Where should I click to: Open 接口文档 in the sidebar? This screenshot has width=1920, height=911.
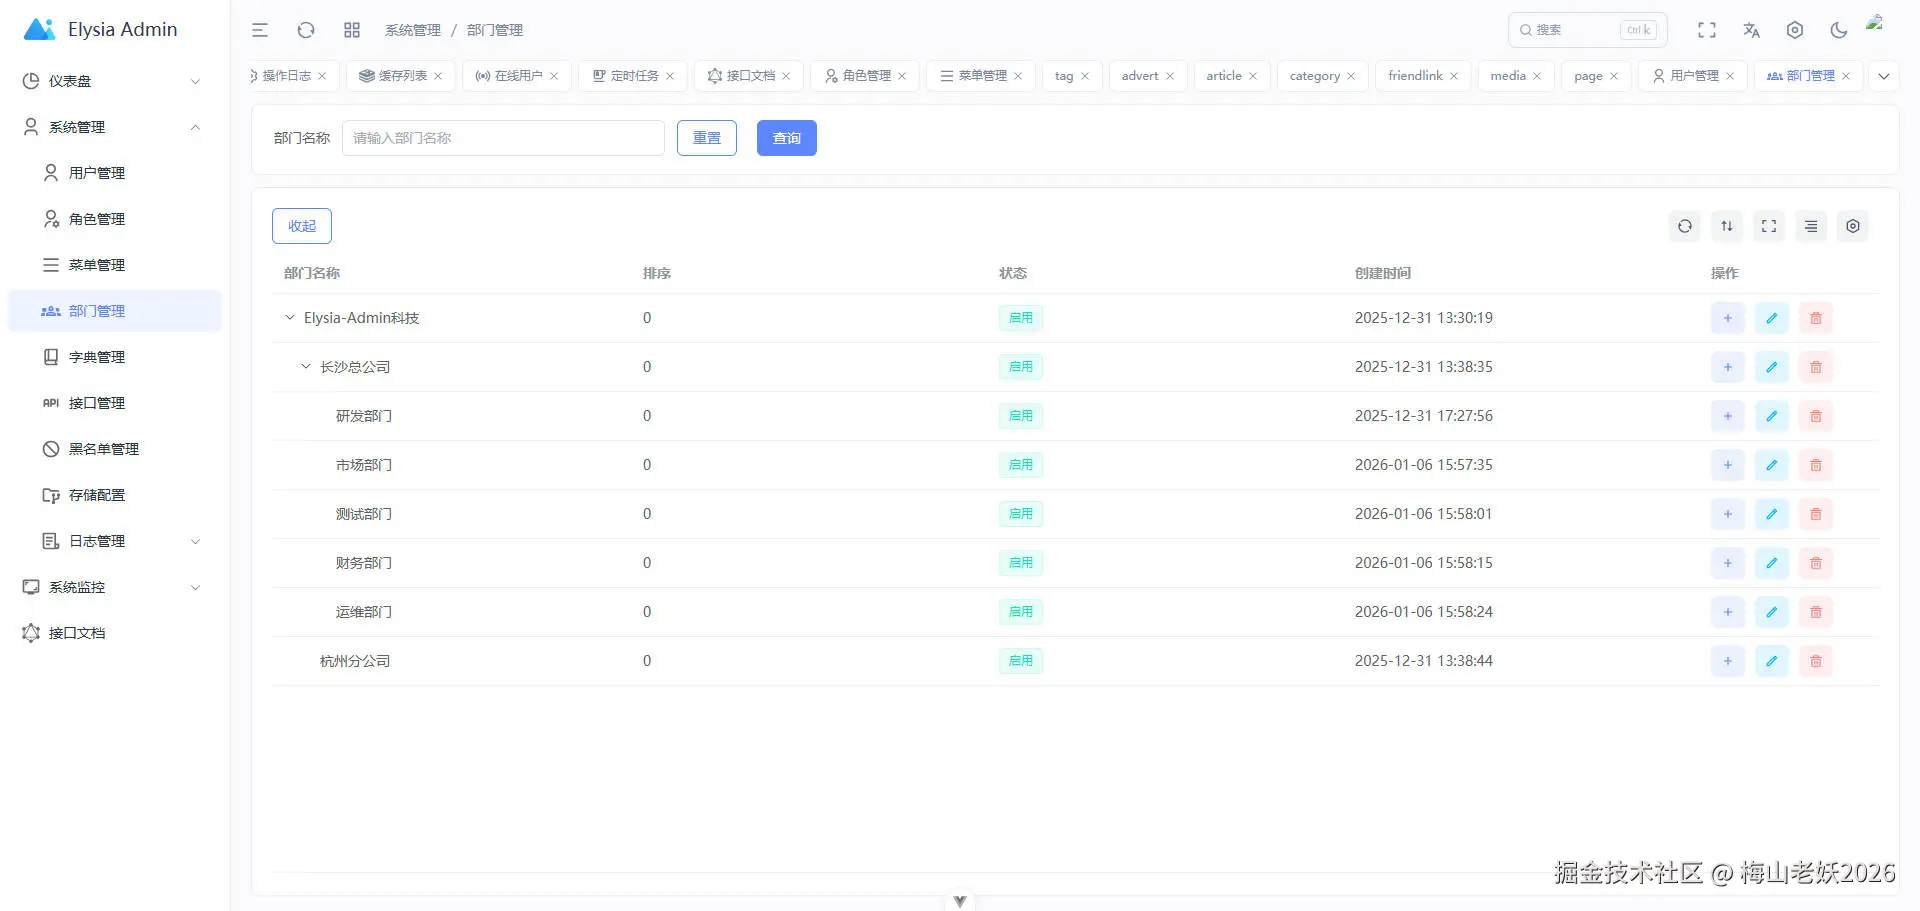[x=114, y=633]
